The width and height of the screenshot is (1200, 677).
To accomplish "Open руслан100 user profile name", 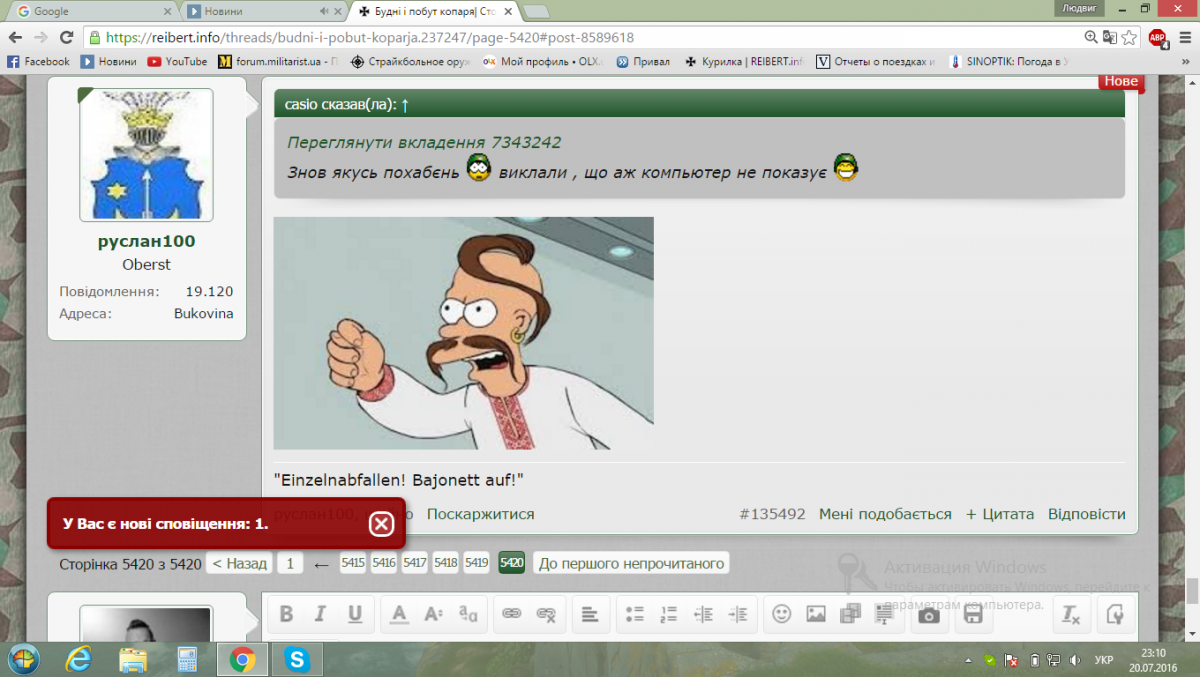I will click(146, 241).
